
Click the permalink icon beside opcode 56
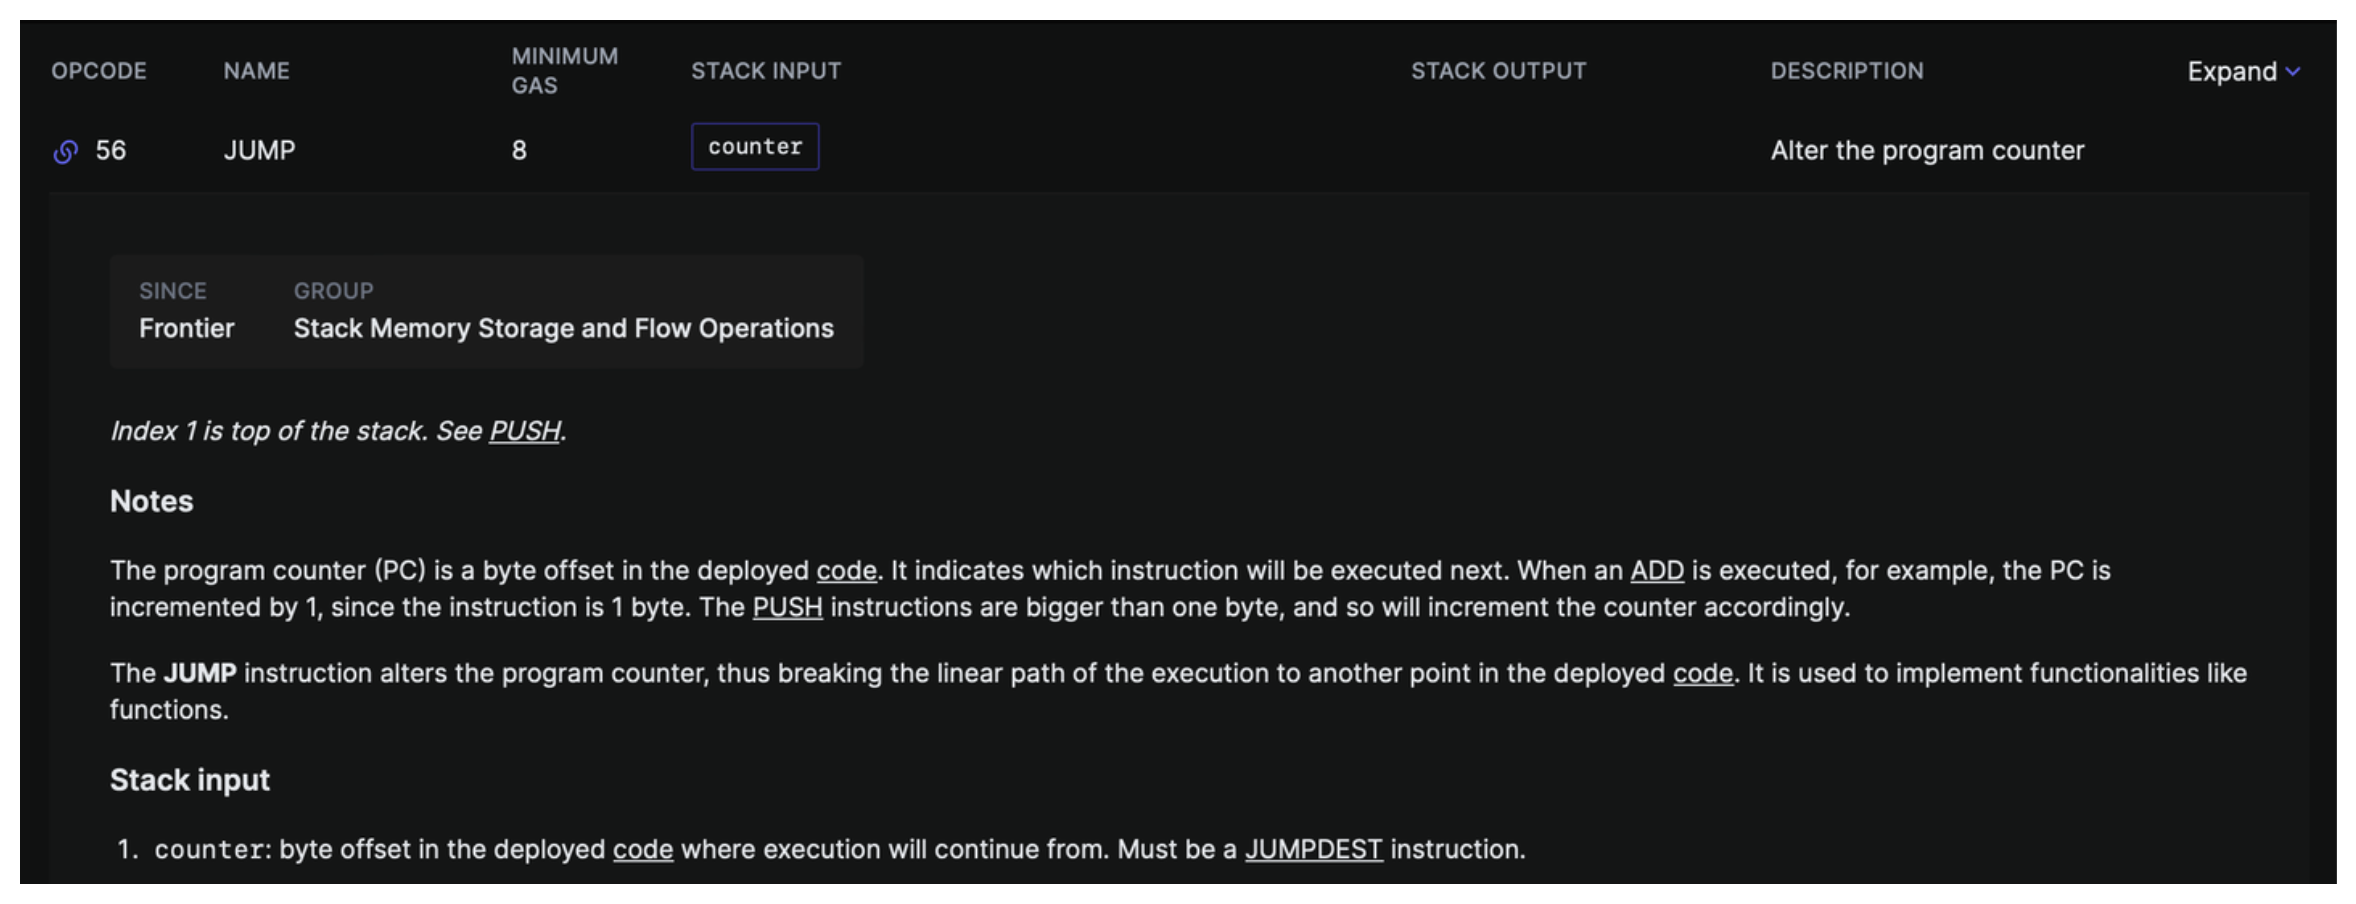pyautogui.click(x=66, y=152)
